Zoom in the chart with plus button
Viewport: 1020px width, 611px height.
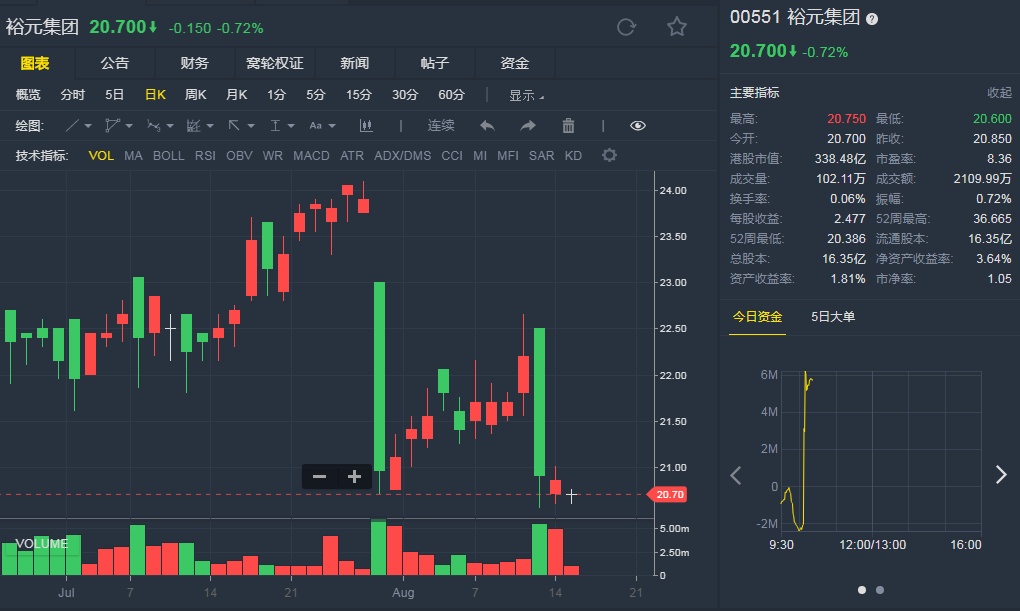354,477
